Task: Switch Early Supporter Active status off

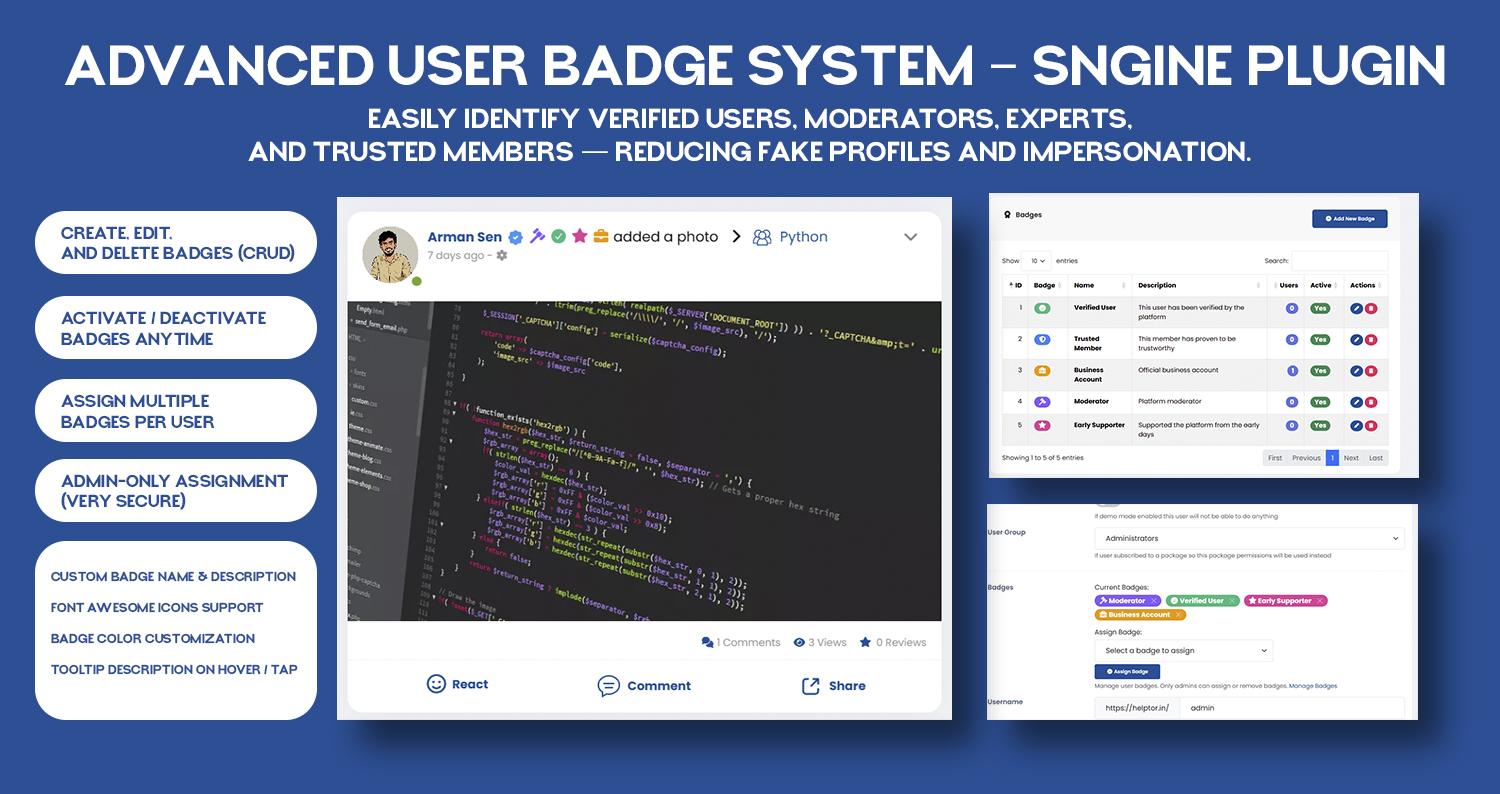Action: pos(1320,425)
